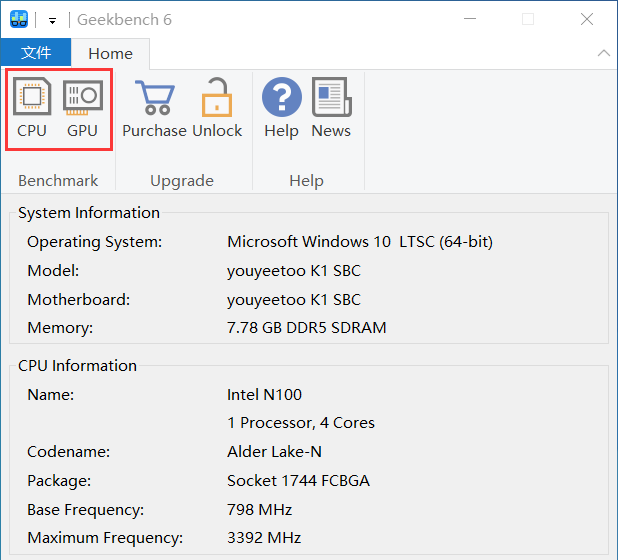Click the Operating System: label
Screen dimensions: 619x560
[x=95, y=242]
